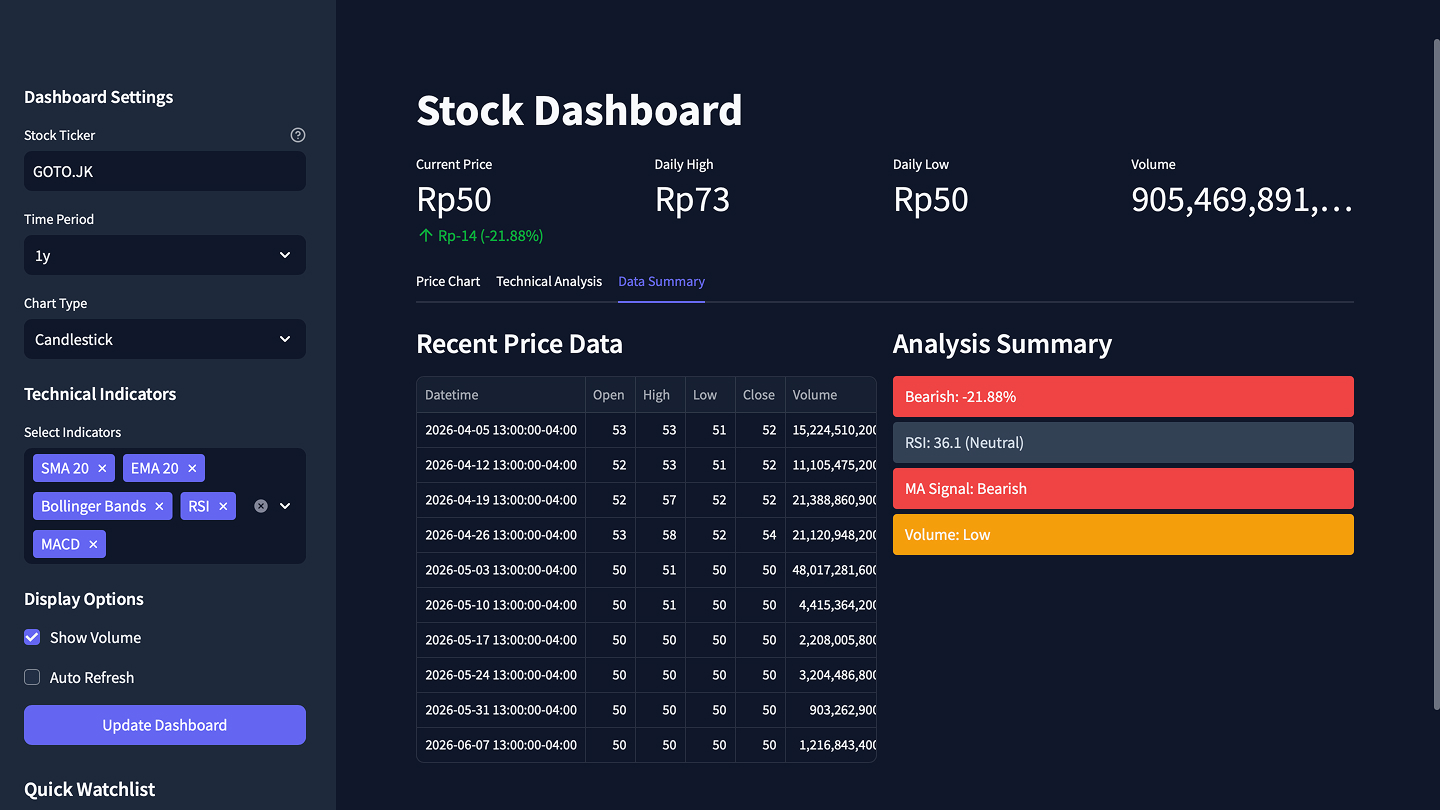Image resolution: width=1440 pixels, height=810 pixels.
Task: Select the 2026-04-19 datetime cell
Action: pyautogui.click(x=501, y=500)
